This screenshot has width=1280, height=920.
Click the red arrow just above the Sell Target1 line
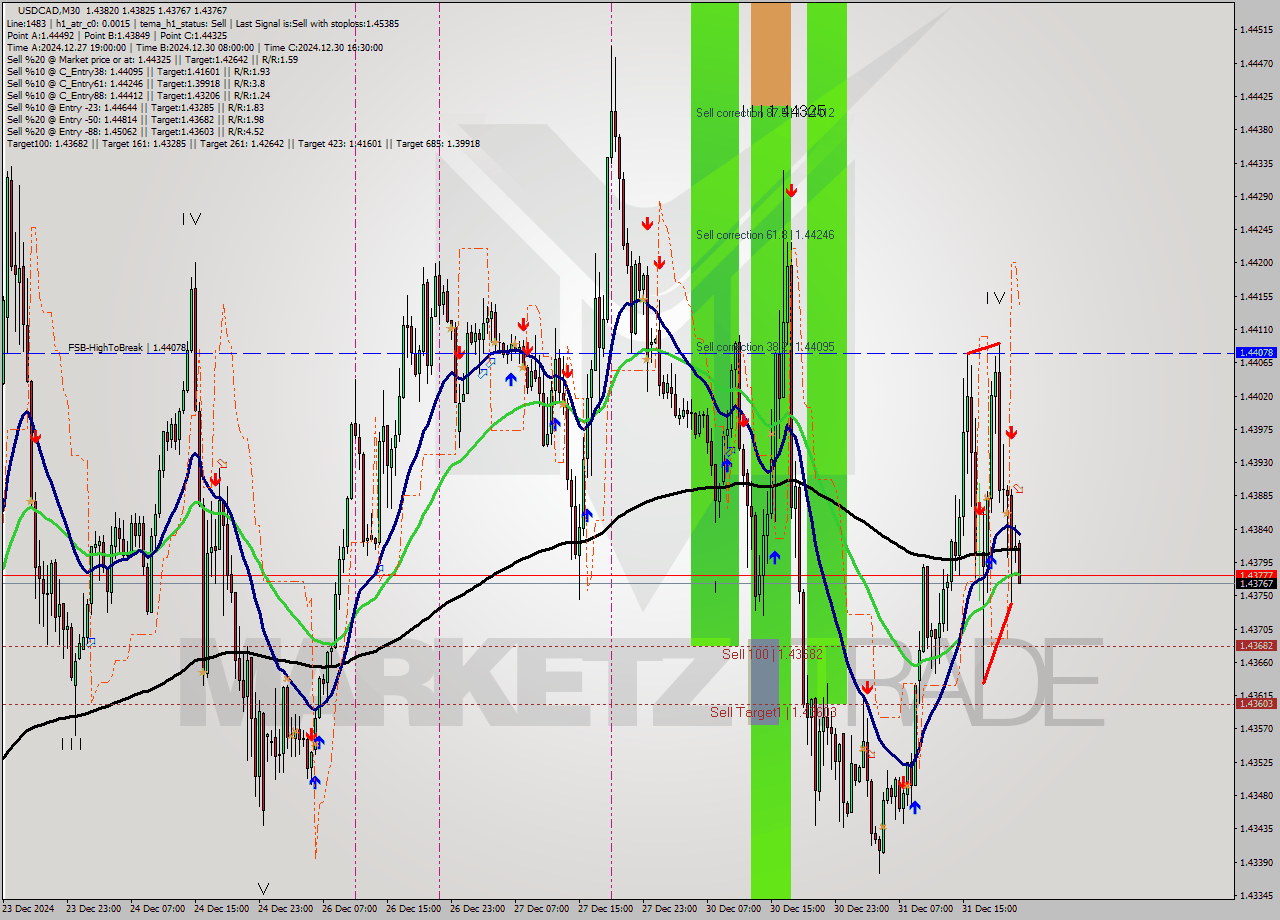click(x=867, y=688)
